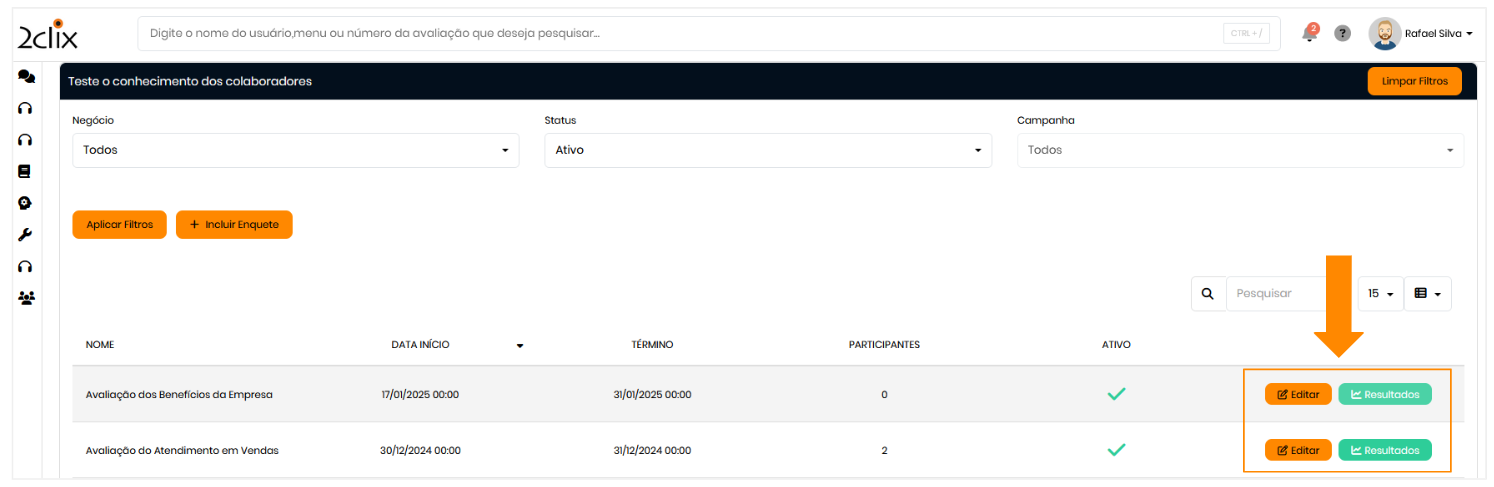Click the book icon in the sidebar

tap(26, 171)
